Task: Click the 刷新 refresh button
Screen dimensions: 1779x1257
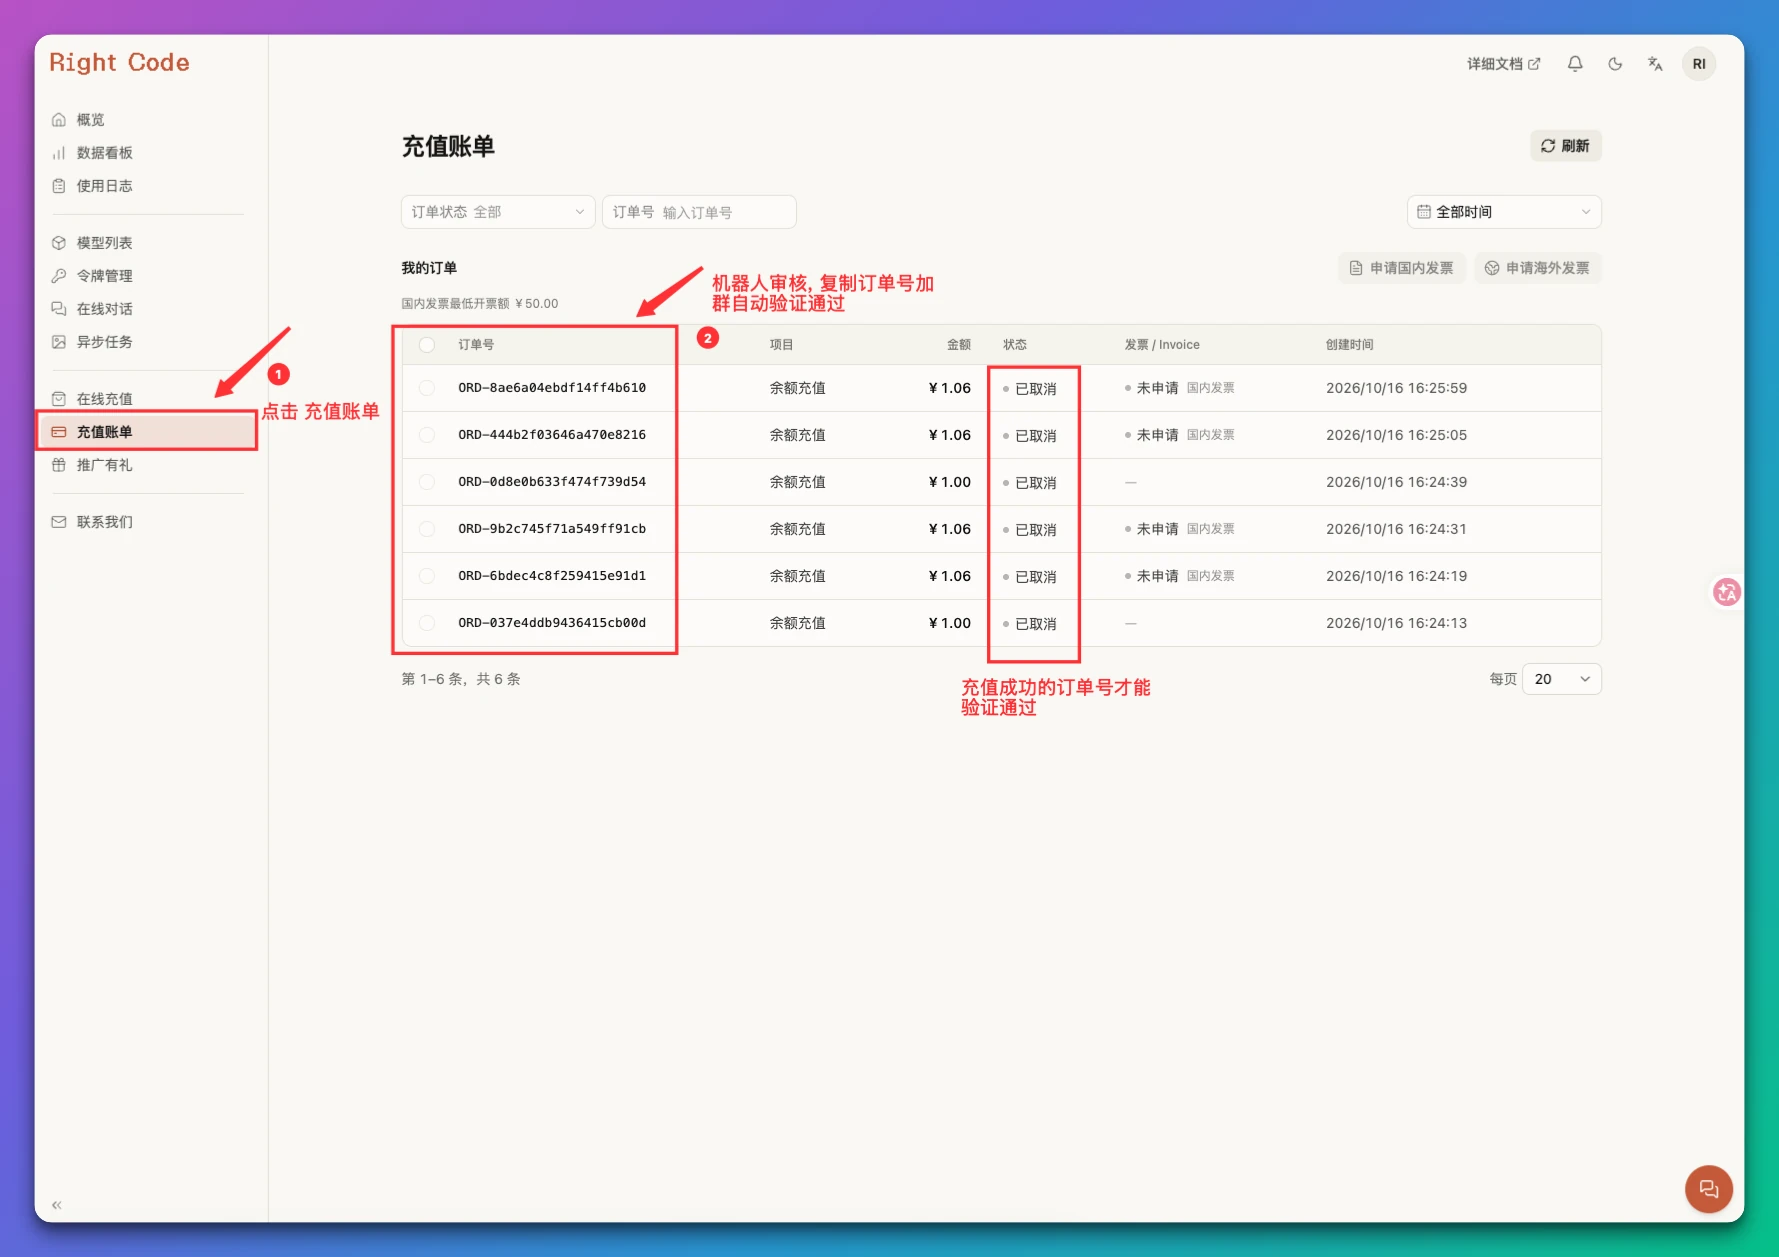Action: [1565, 146]
